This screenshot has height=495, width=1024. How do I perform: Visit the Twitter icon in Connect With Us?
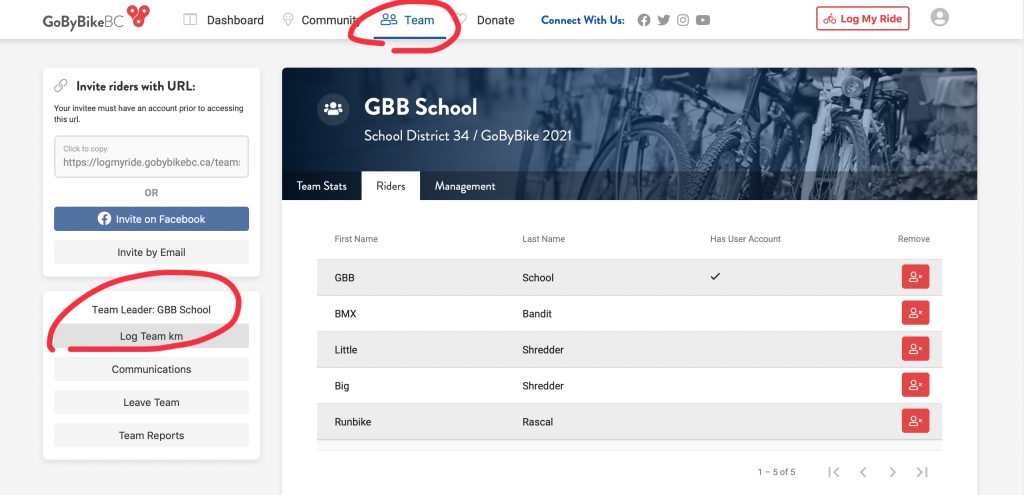(x=664, y=20)
